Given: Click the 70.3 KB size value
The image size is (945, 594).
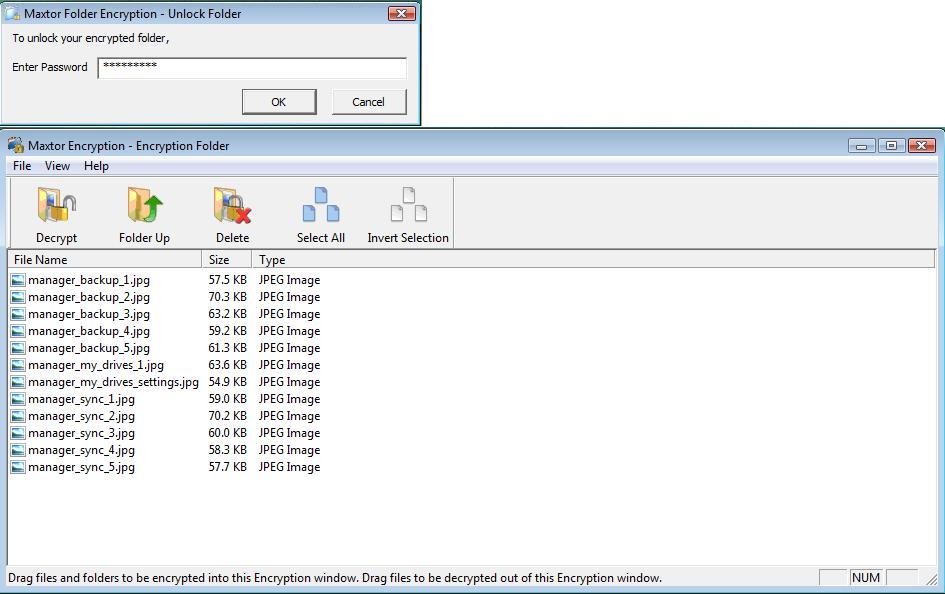Looking at the screenshot, I should point(228,297).
